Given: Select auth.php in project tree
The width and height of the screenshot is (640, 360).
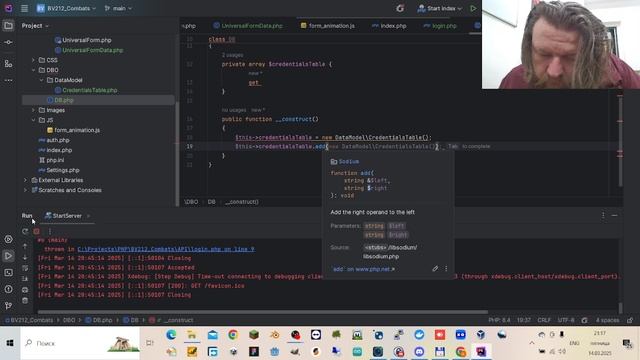Looking at the screenshot, I should tap(58, 140).
